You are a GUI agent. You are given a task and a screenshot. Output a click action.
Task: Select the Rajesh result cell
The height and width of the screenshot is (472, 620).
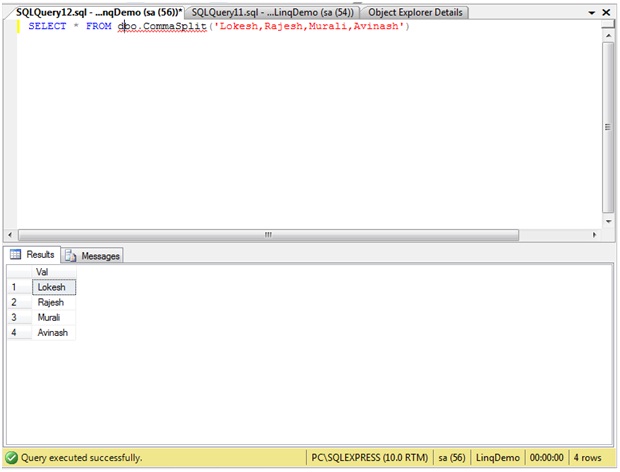pyautogui.click(x=54, y=302)
